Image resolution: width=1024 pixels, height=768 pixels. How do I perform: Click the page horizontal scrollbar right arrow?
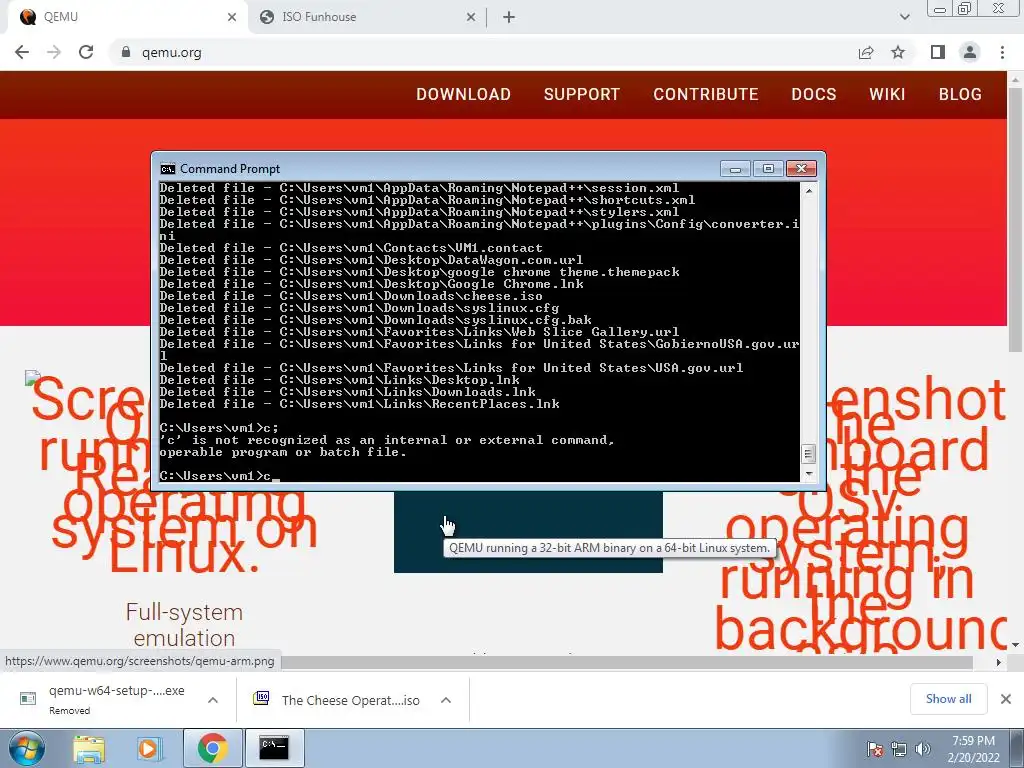tap(999, 662)
